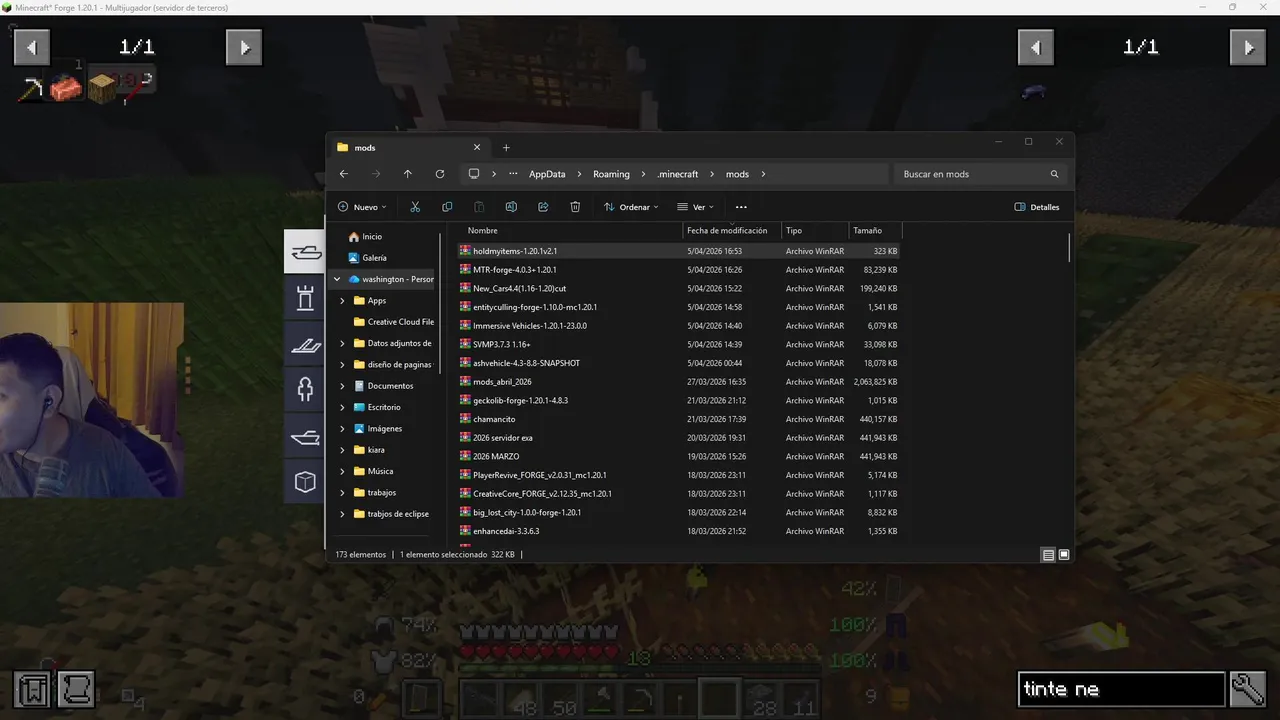1280x720 pixels.
Task: Expand the kiara folder tree node
Action: click(343, 450)
